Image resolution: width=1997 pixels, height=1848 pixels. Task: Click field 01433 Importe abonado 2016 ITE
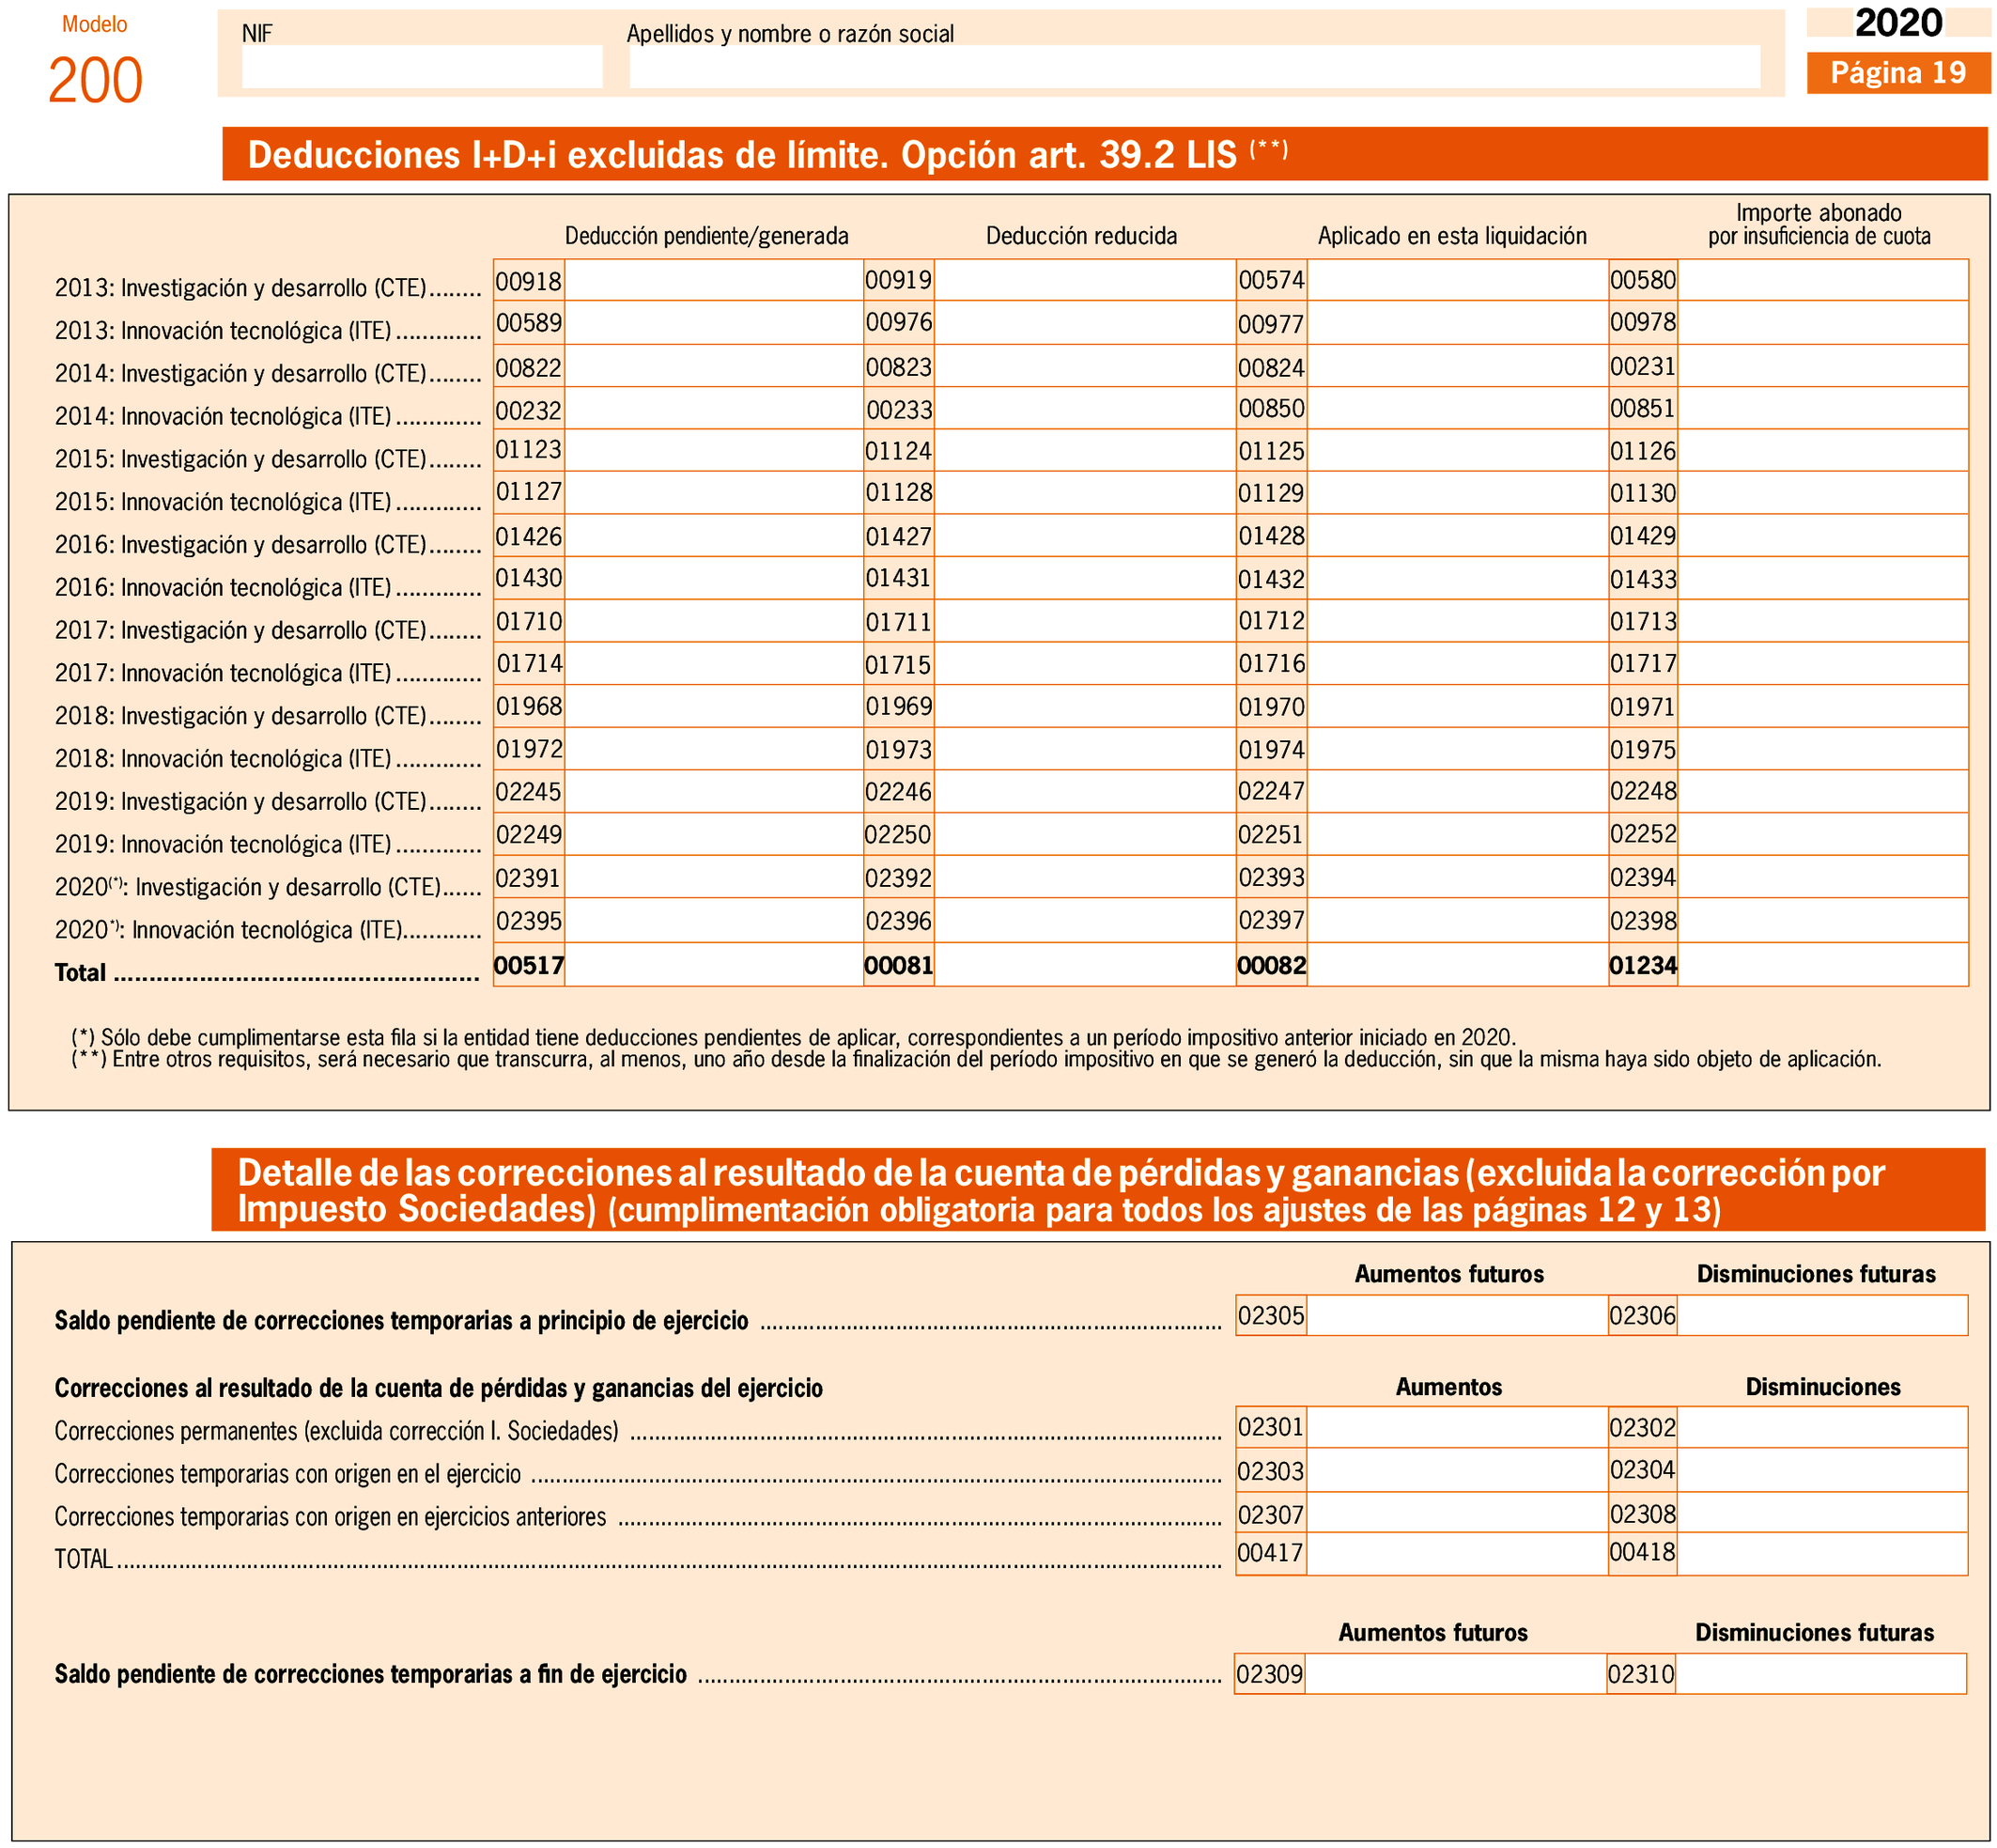click(1823, 579)
